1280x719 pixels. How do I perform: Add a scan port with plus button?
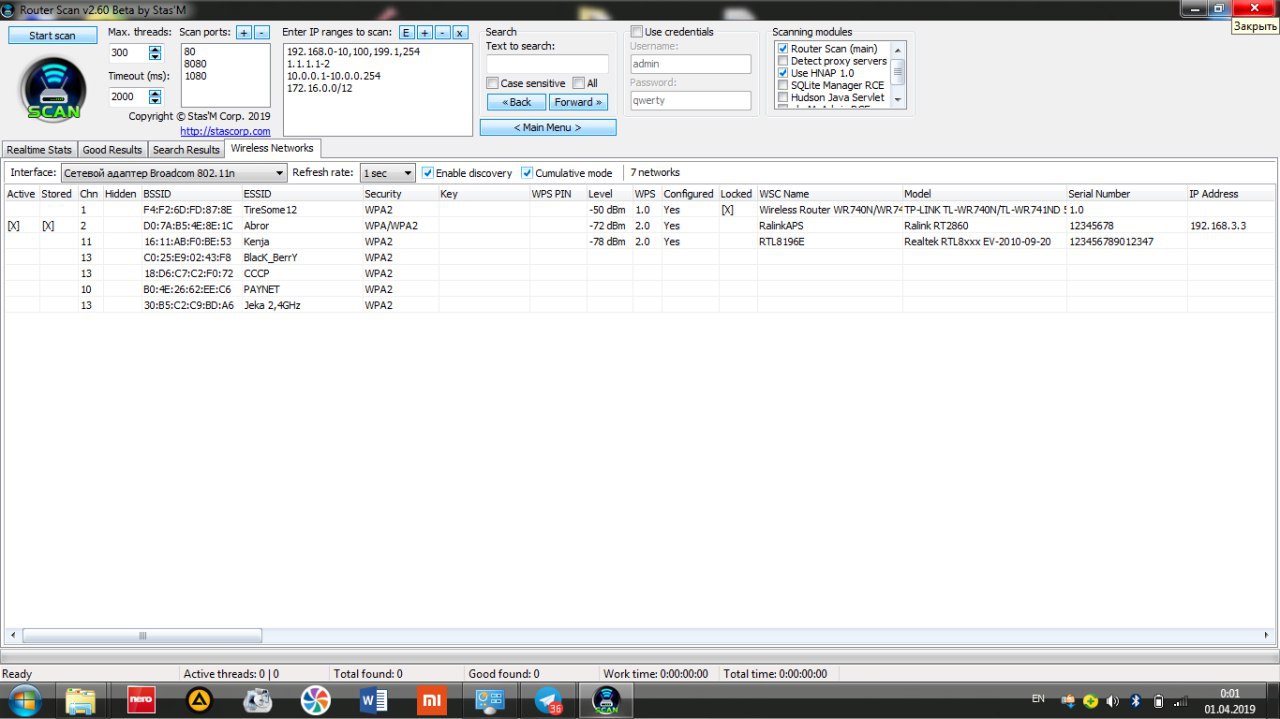tap(244, 32)
